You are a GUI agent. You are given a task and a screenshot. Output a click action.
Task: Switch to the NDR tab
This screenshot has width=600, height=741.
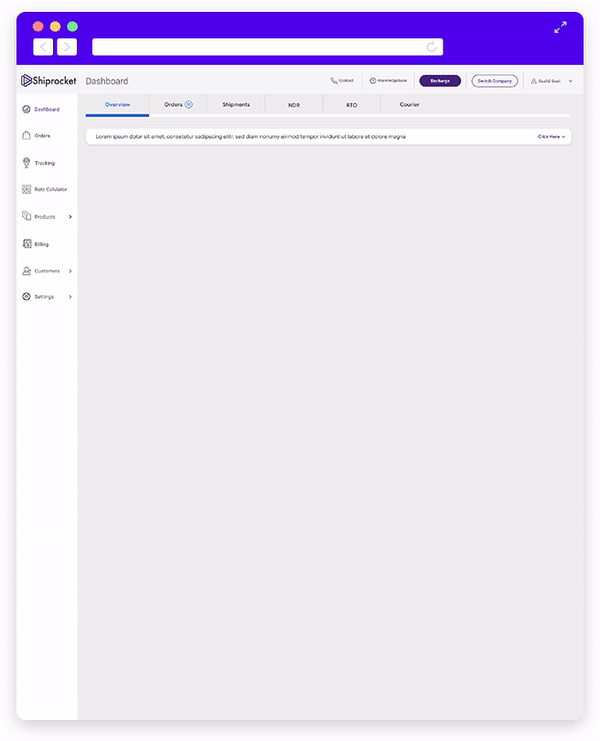(x=294, y=105)
